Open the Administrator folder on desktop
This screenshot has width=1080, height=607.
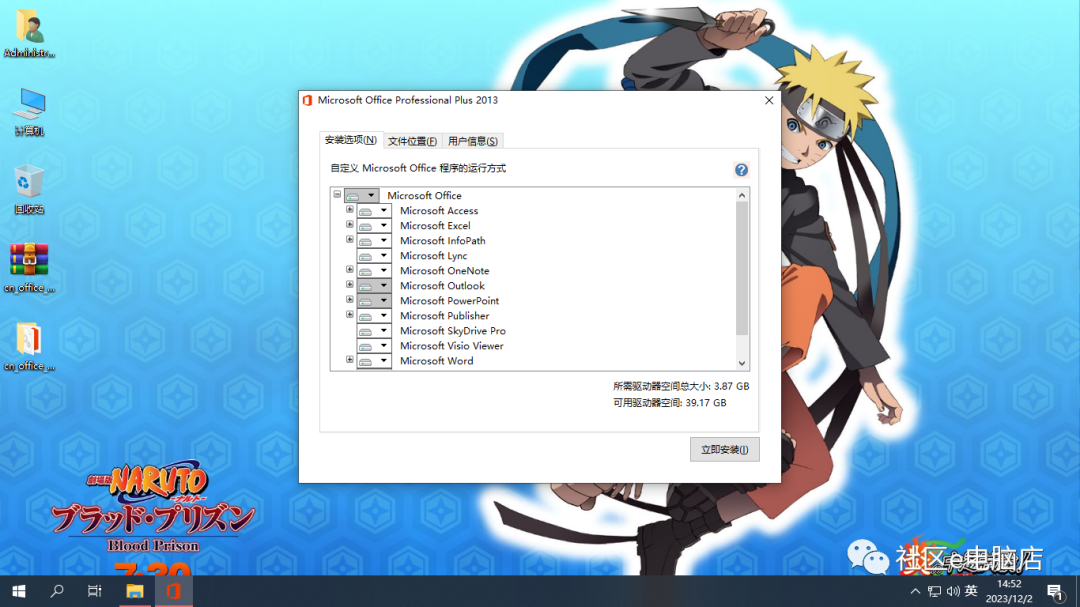coord(29,33)
